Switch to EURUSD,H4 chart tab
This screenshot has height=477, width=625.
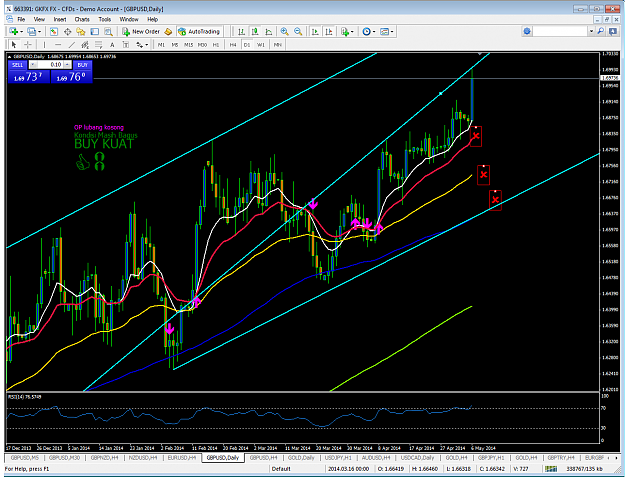181,458
